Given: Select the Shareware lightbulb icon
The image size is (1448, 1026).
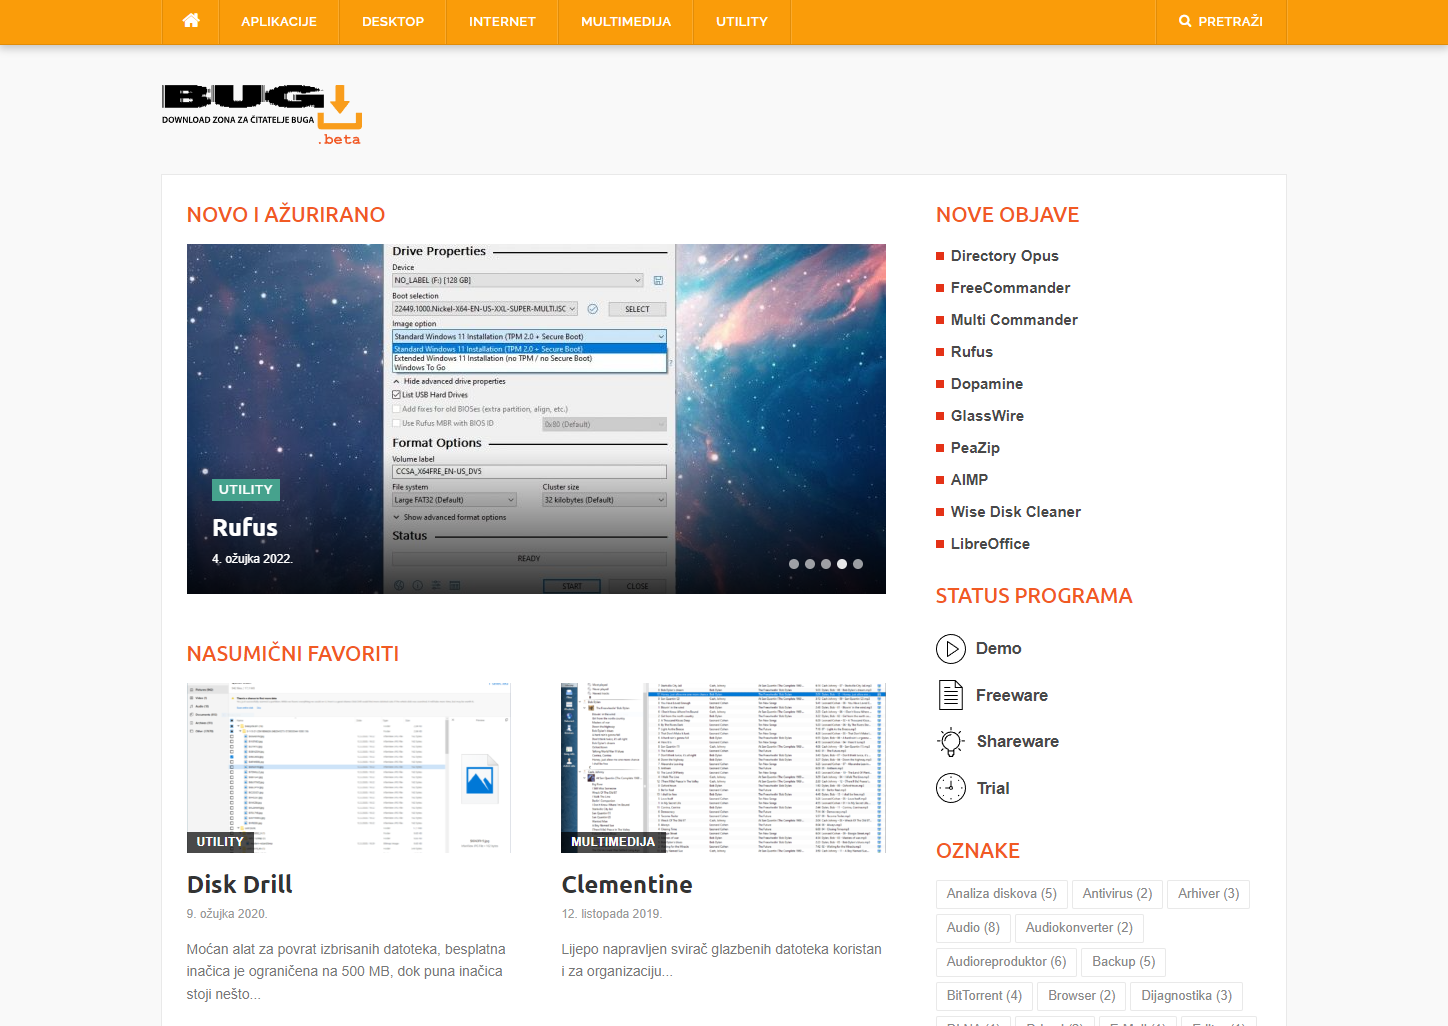Looking at the screenshot, I should click(x=951, y=741).
